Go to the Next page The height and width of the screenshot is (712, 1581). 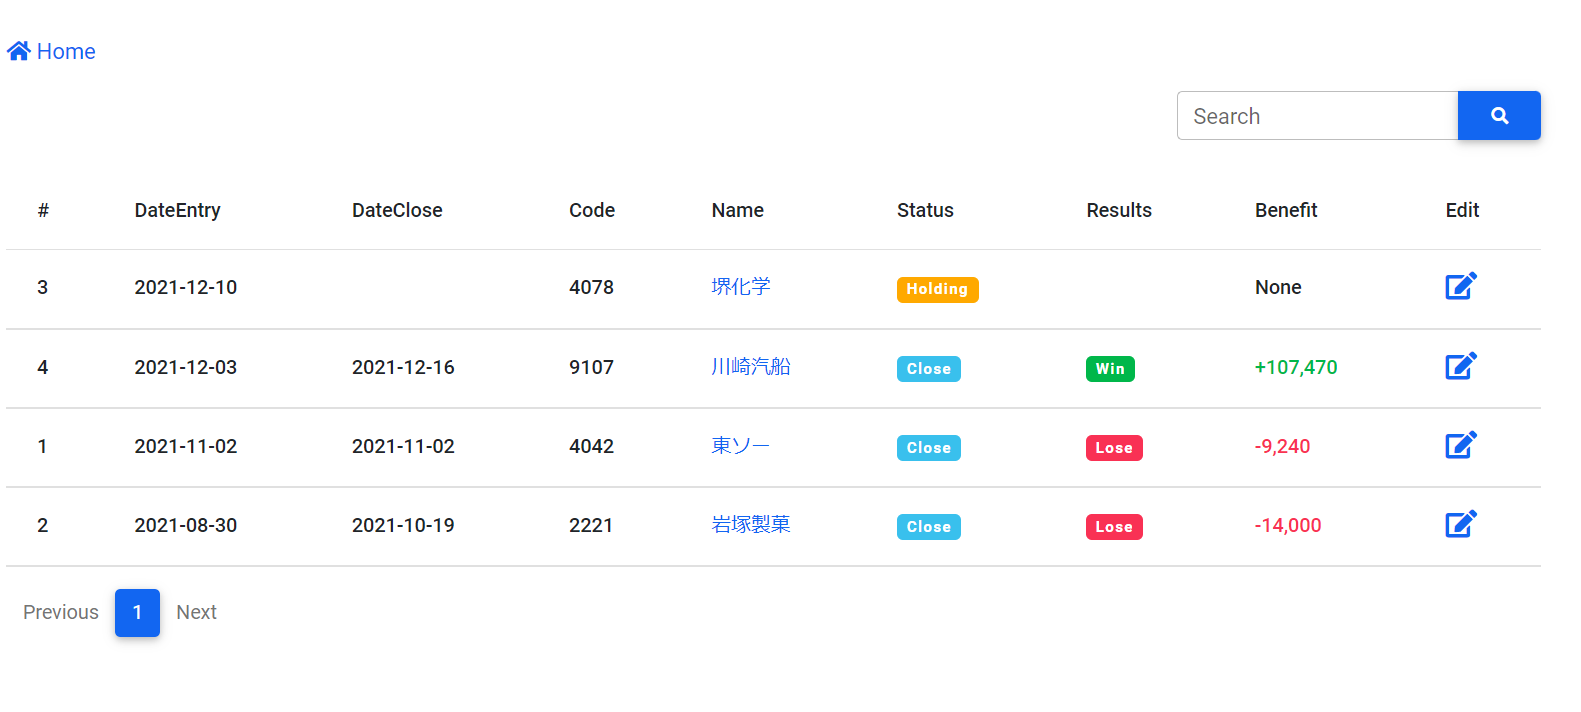(196, 612)
